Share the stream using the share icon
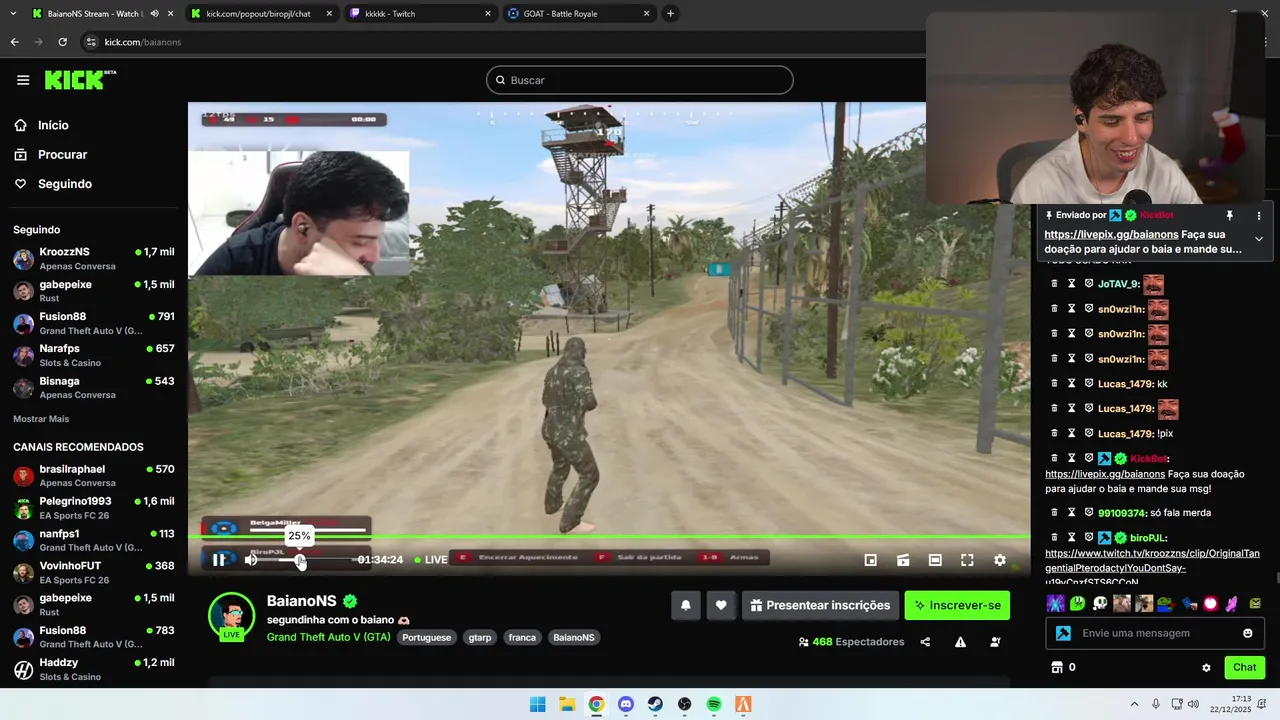Screen dimensions: 1280x720 point(925,642)
